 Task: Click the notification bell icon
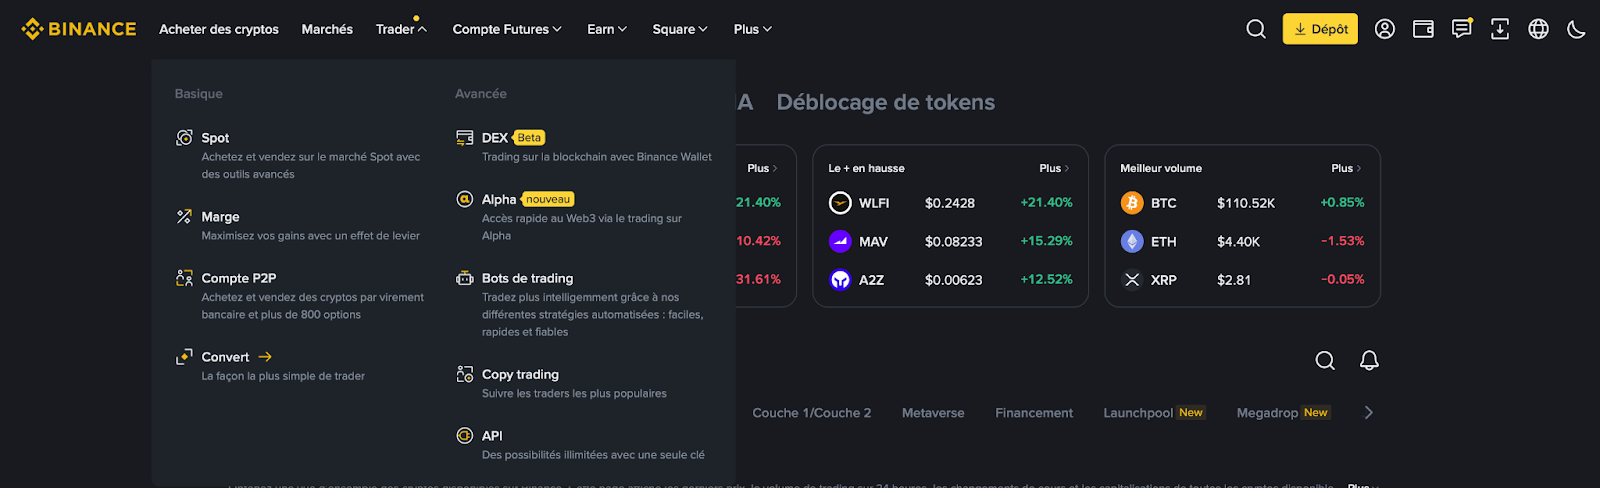click(x=1369, y=360)
